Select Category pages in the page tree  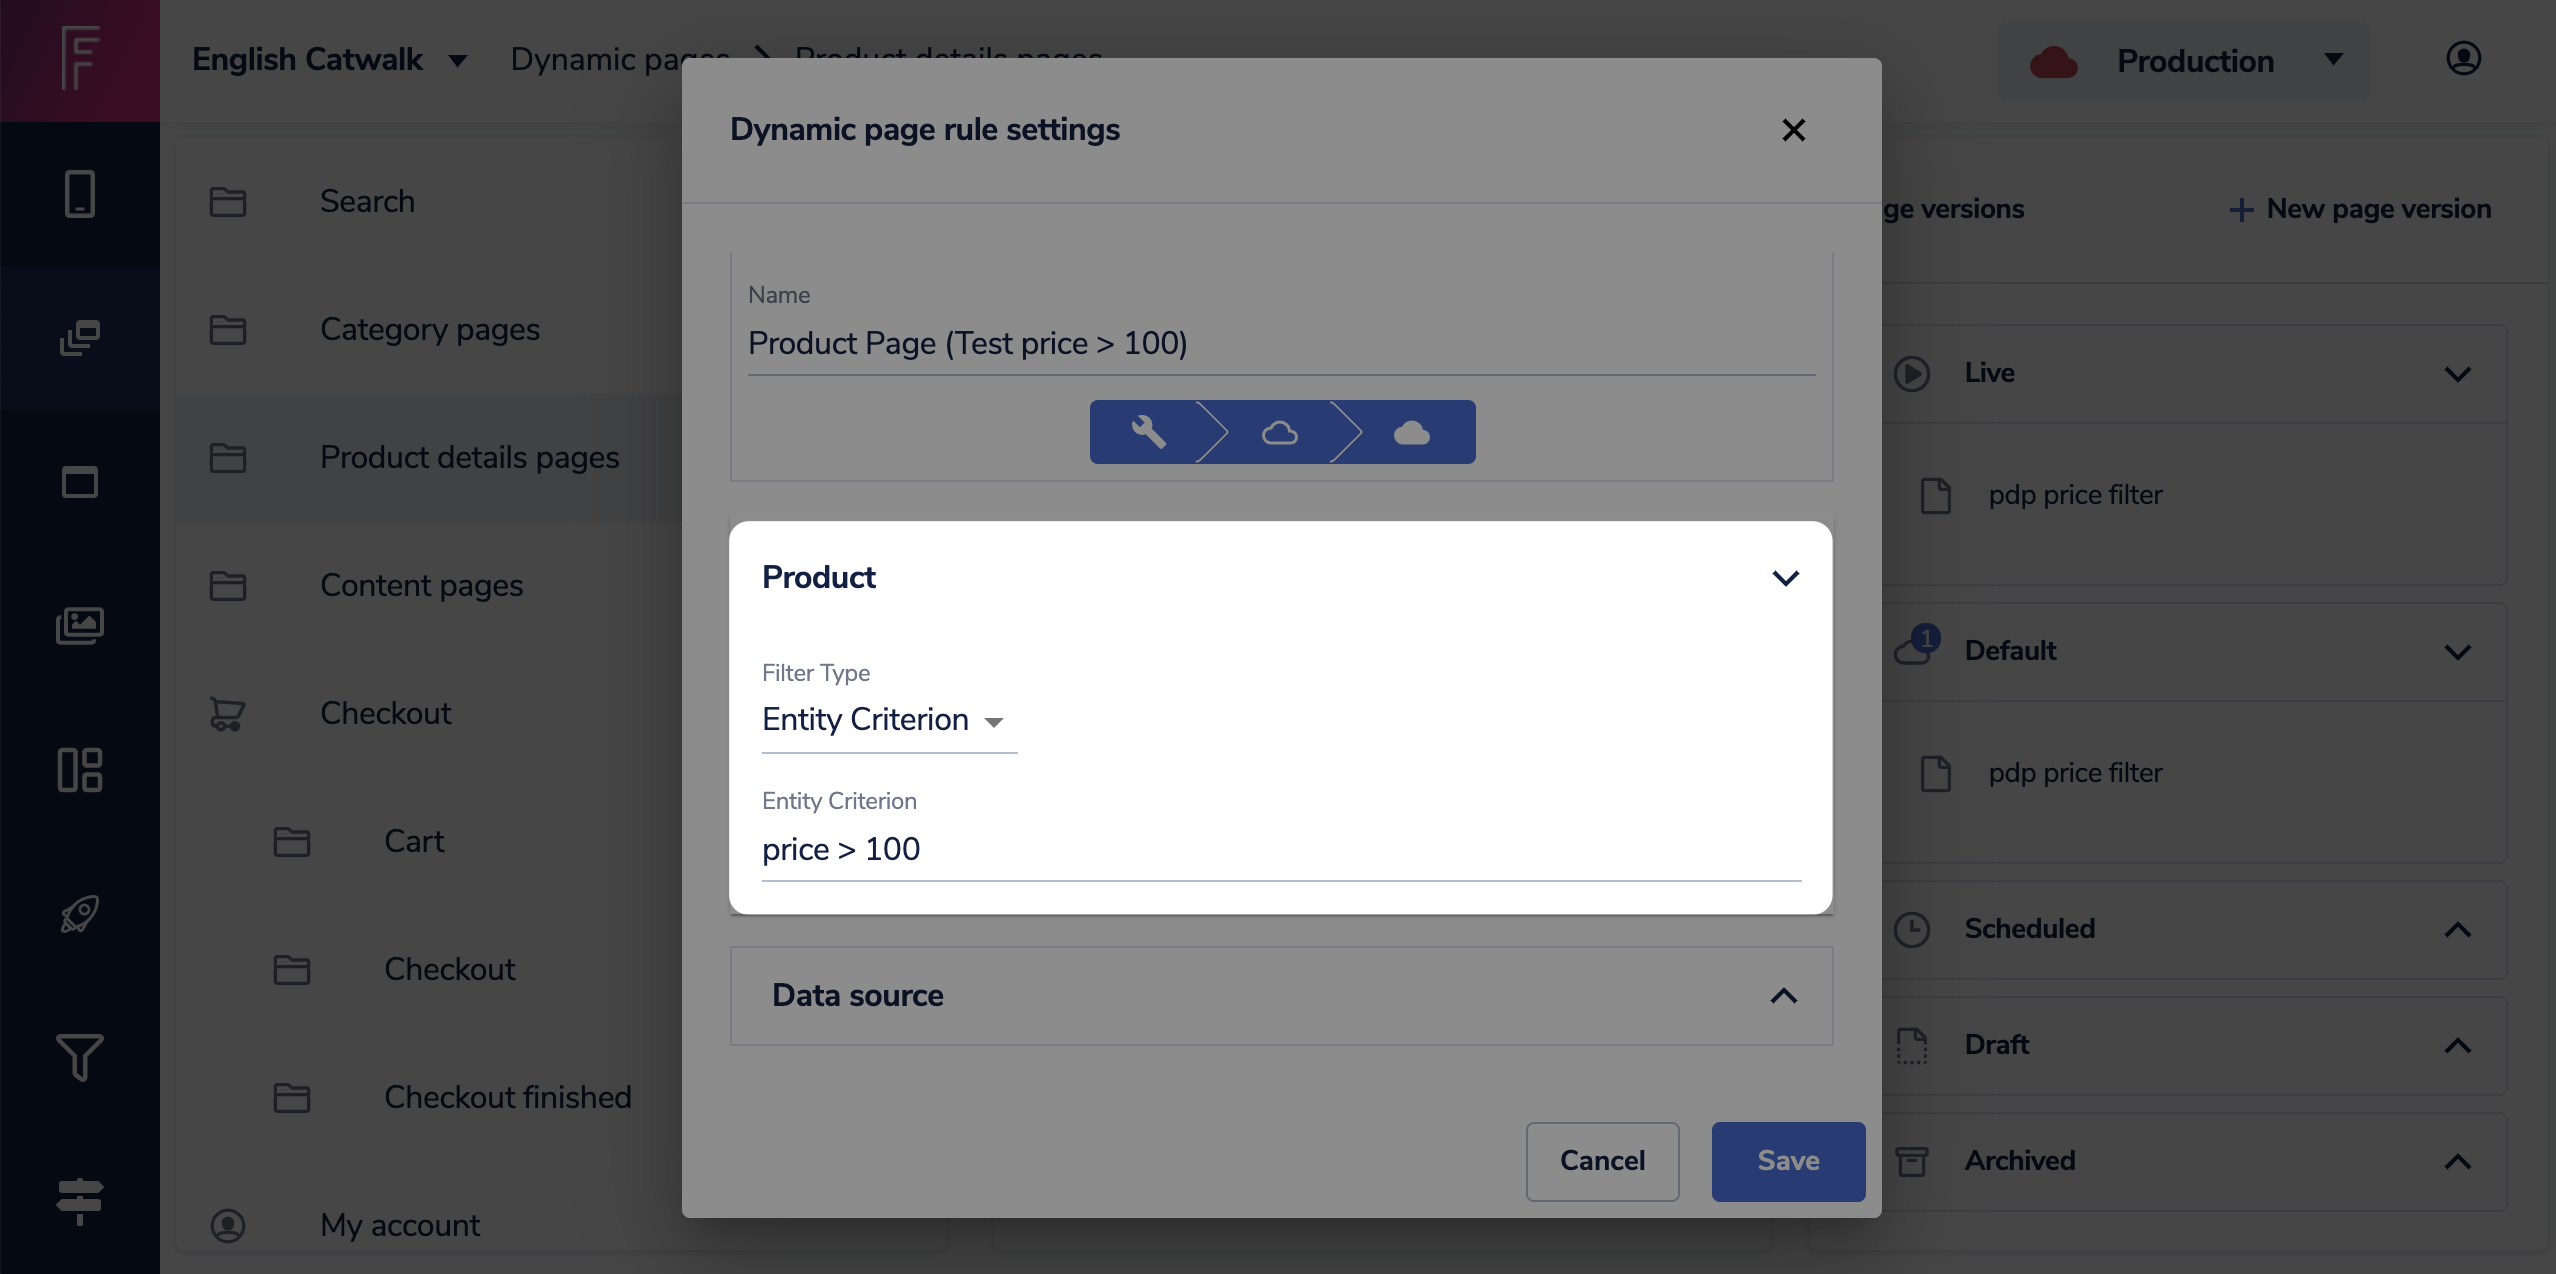[429, 329]
